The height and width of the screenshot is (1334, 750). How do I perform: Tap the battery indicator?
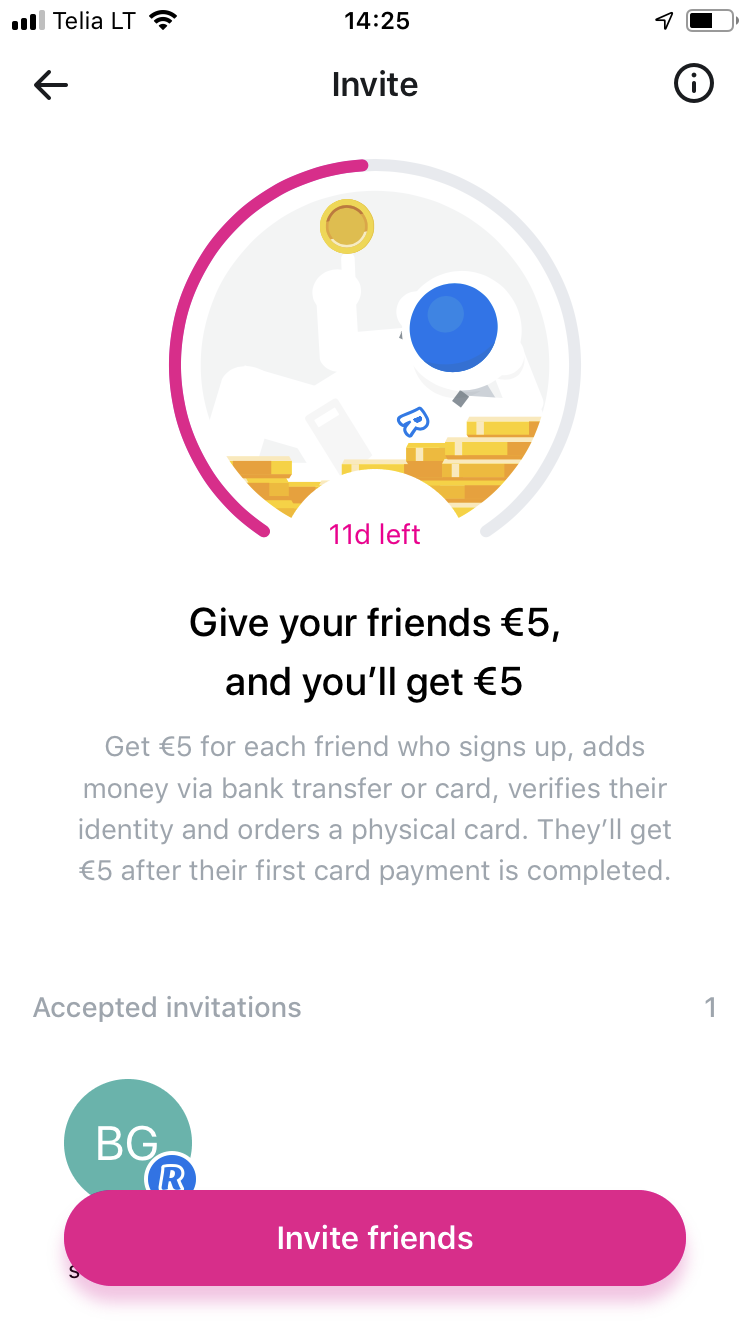pos(709,21)
